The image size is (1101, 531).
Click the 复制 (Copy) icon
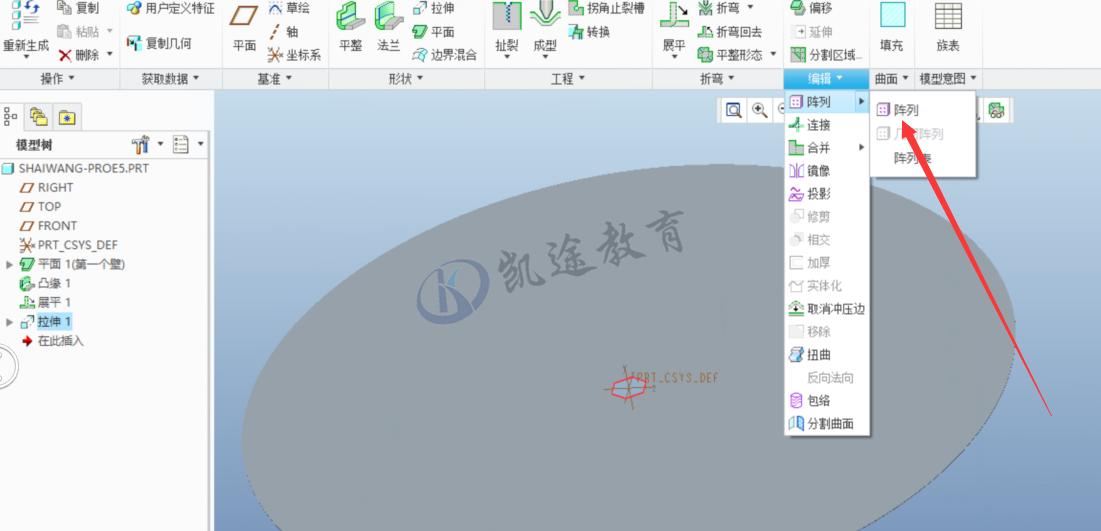(x=65, y=8)
